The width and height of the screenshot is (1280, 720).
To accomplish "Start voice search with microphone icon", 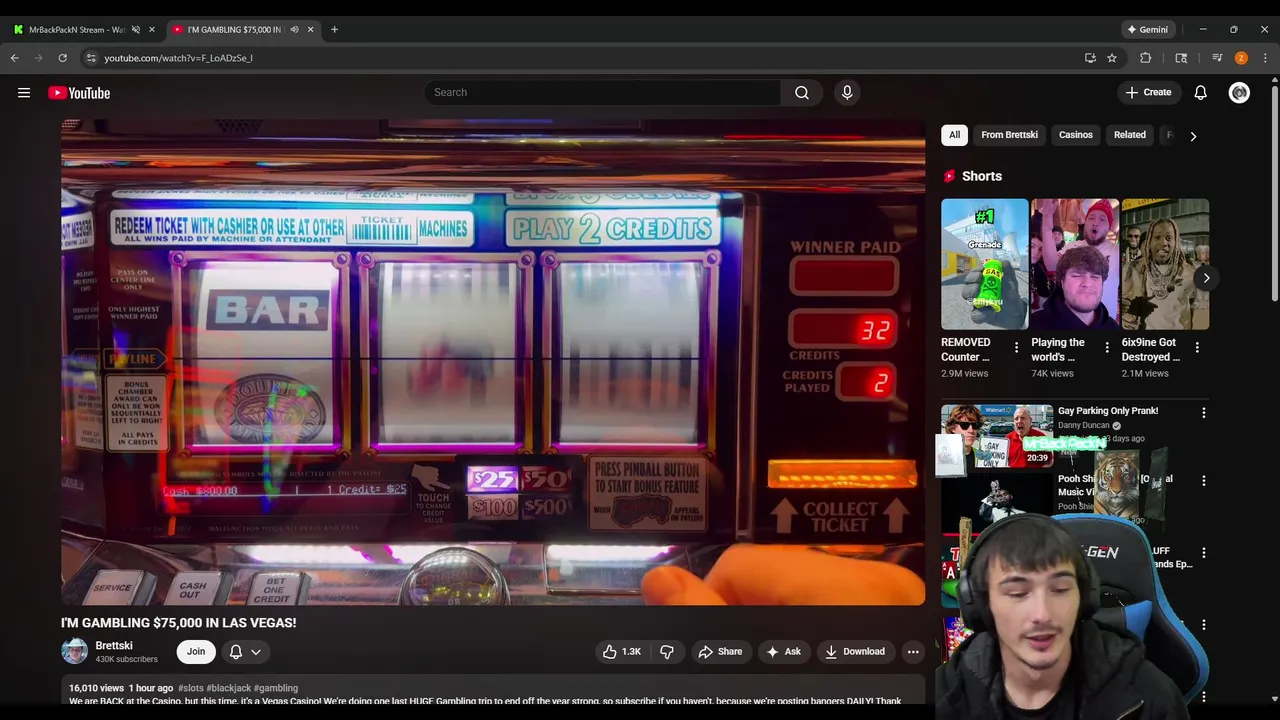I will coord(847,92).
